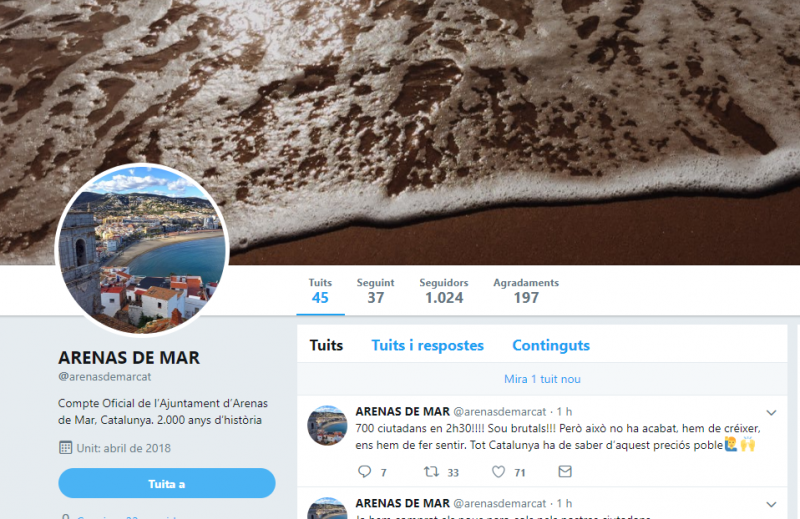The width and height of the screenshot is (800, 519).
Task: Send first tweet via direct message
Action: (x=565, y=472)
